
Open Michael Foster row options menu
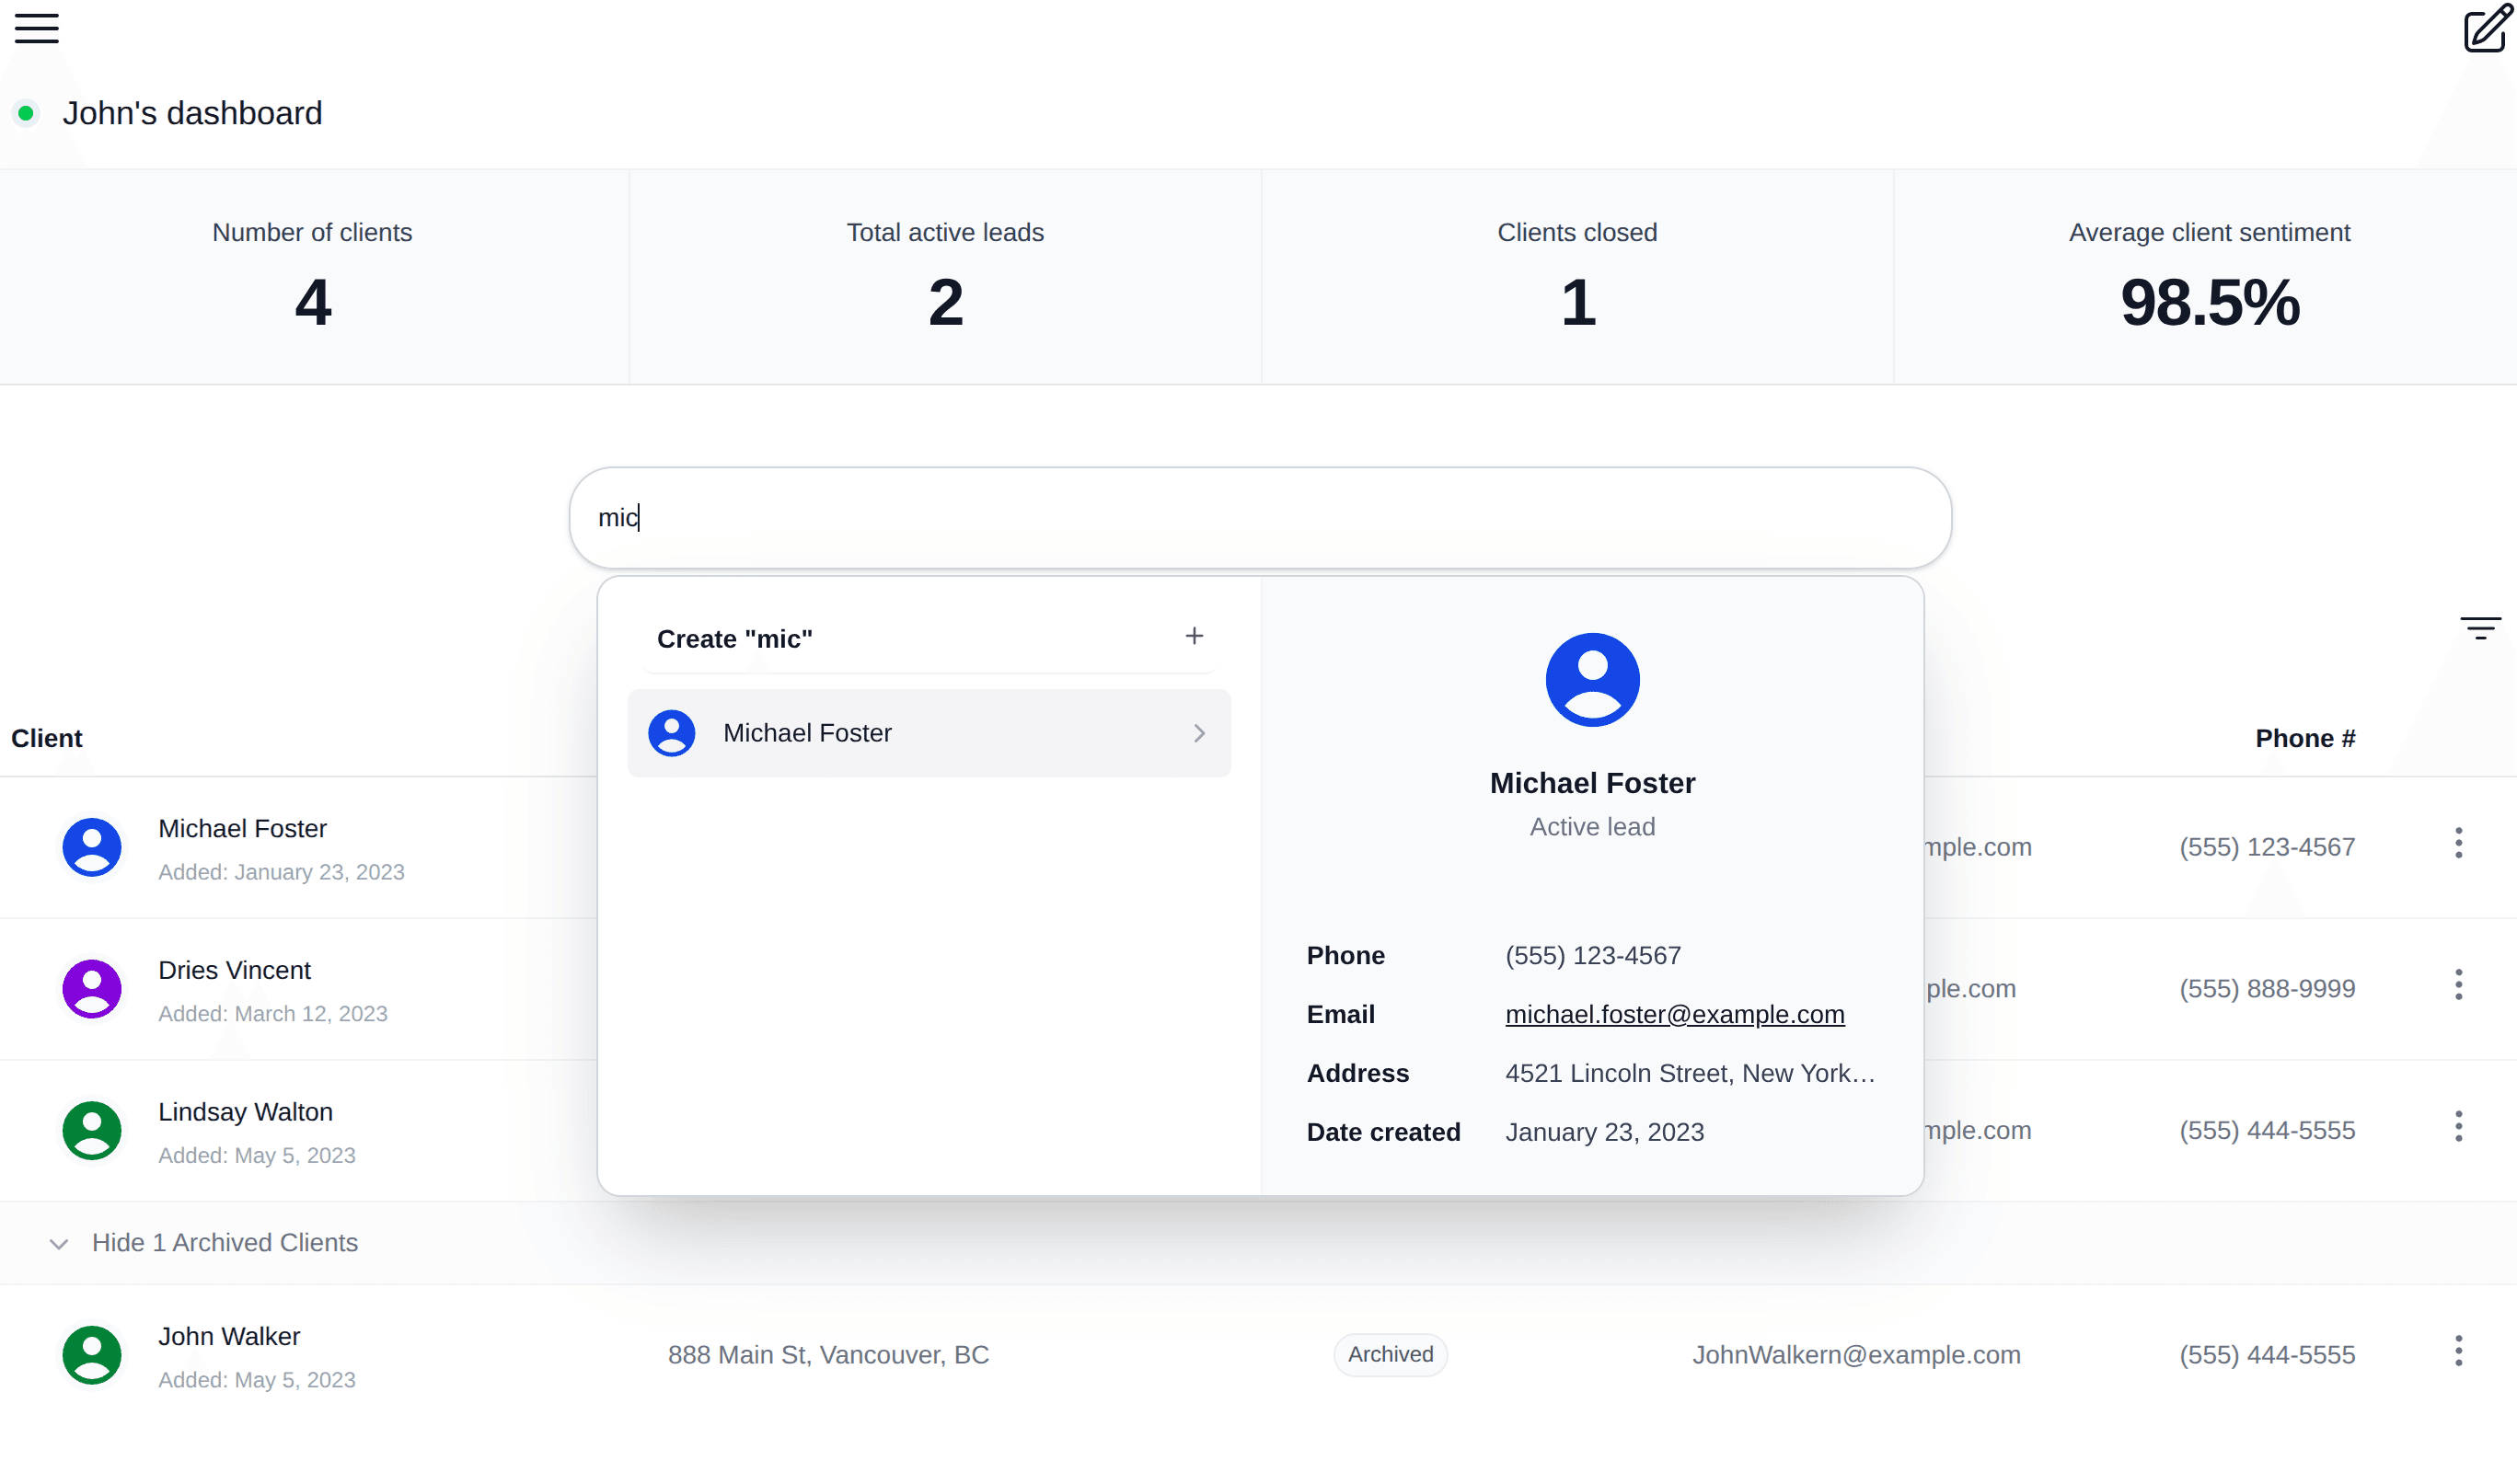coord(2458,844)
